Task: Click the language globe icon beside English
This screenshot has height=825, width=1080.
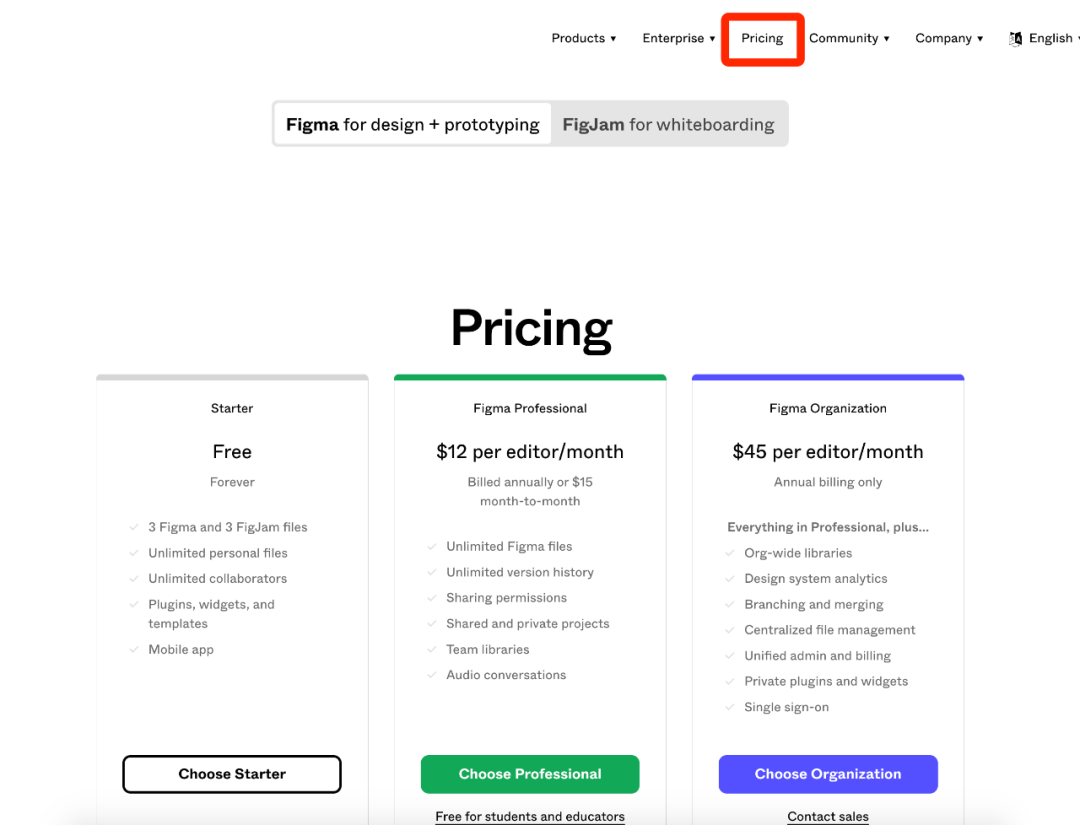Action: (x=1015, y=39)
